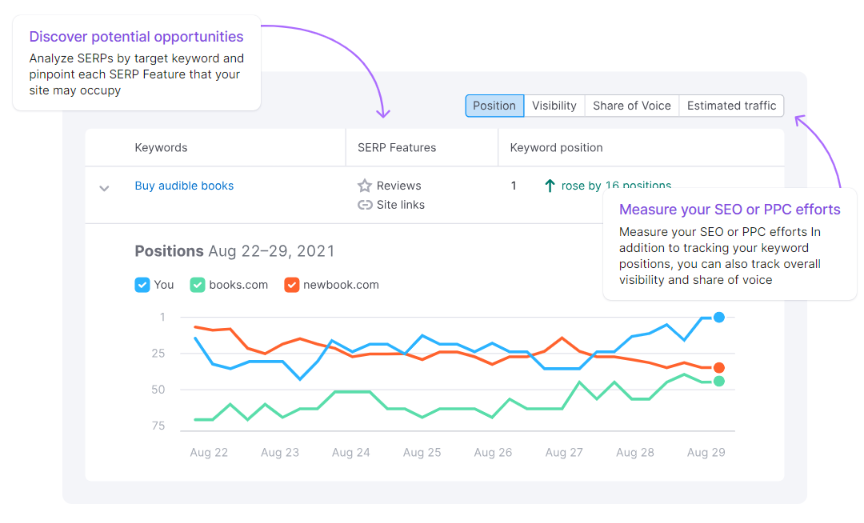
Task: Click the orange newbook.com endpoint marker
Action: click(x=719, y=368)
